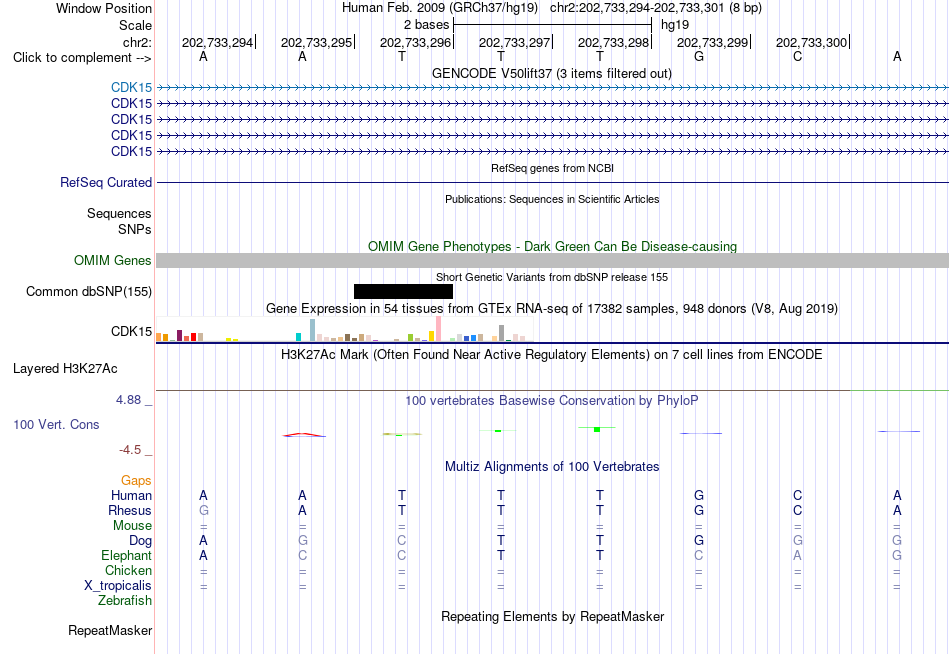Click the '100 Vert. Cons' track label

pos(56,425)
